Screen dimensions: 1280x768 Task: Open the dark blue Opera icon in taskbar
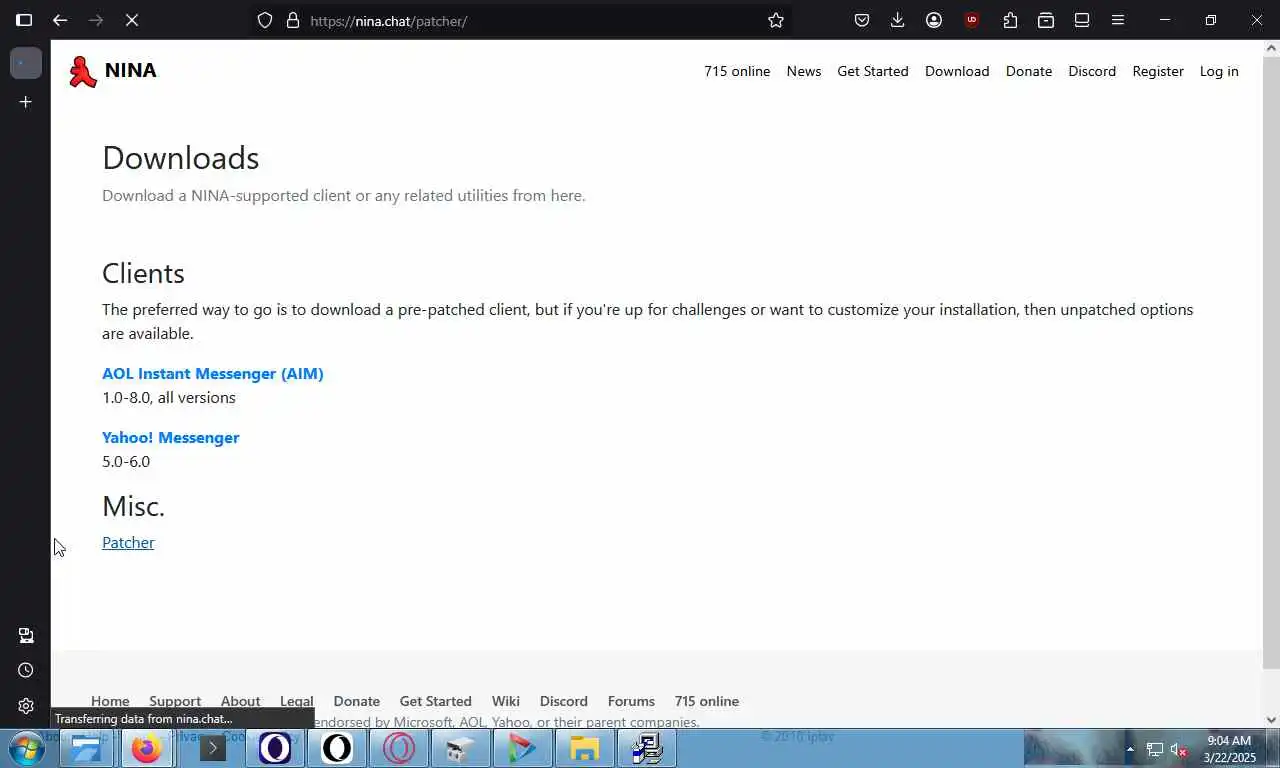[x=275, y=748]
